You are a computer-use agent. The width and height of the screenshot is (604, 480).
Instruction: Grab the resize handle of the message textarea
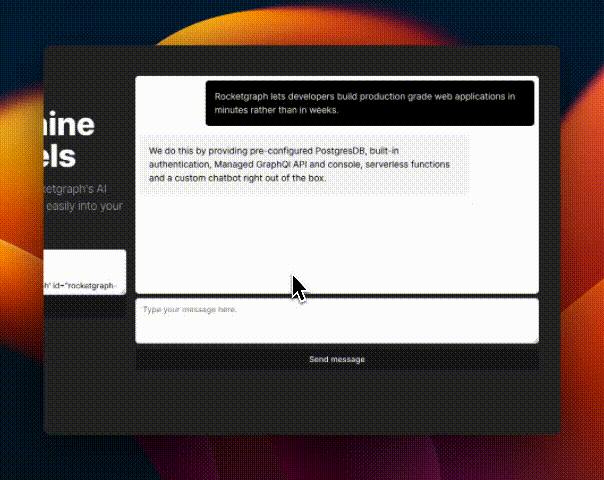point(536,340)
